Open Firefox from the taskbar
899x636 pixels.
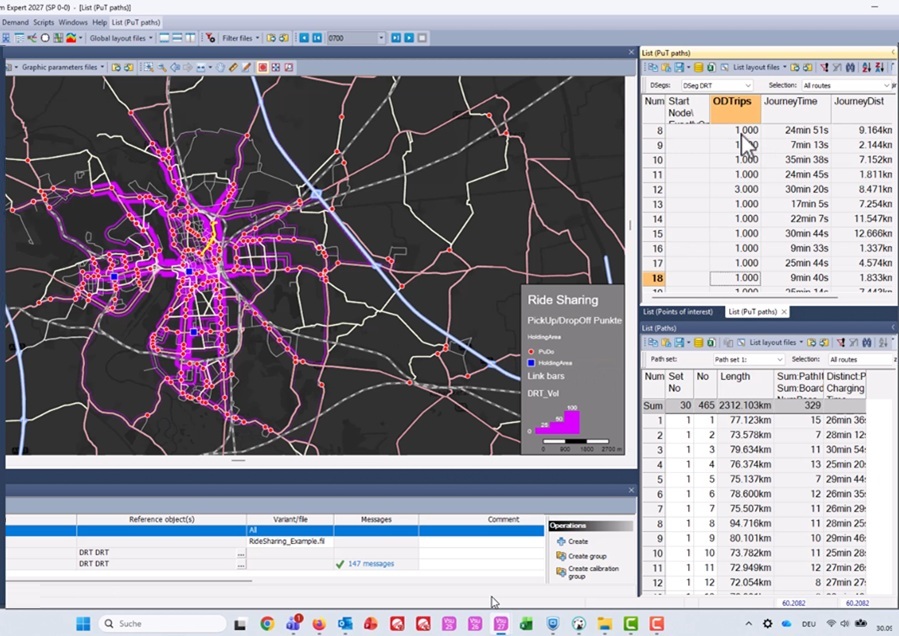coord(319,623)
